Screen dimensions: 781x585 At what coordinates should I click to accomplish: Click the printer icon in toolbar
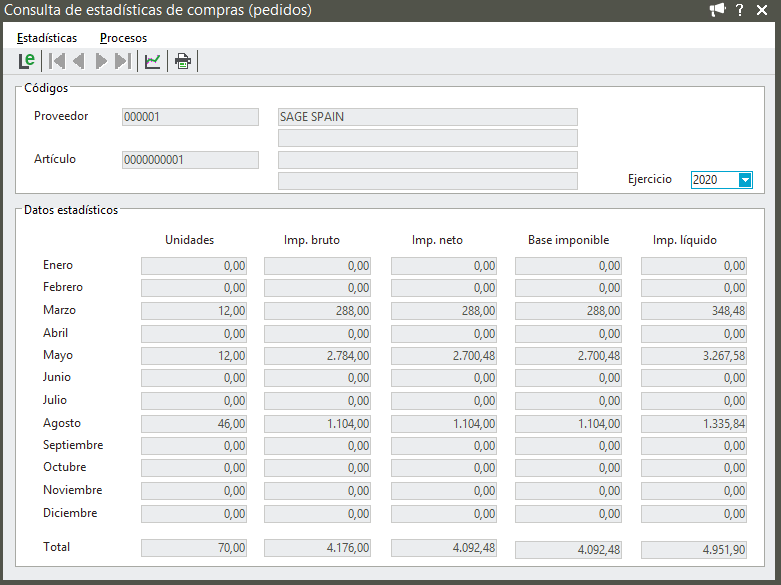183,61
